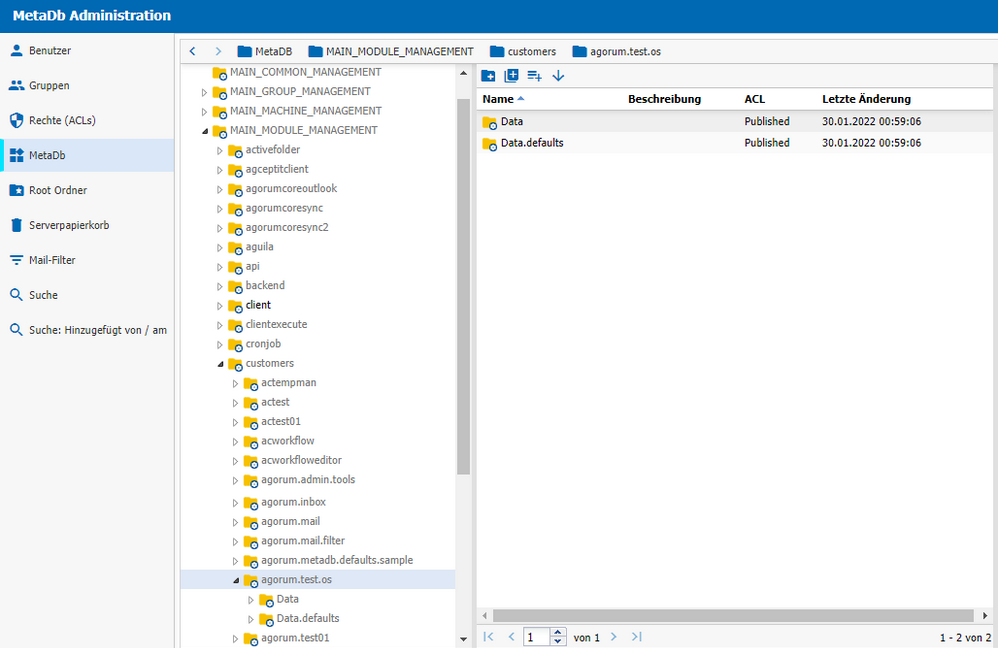The width and height of the screenshot is (998, 648).
Task: Click the add multiple entries icon
Action: coord(511,76)
